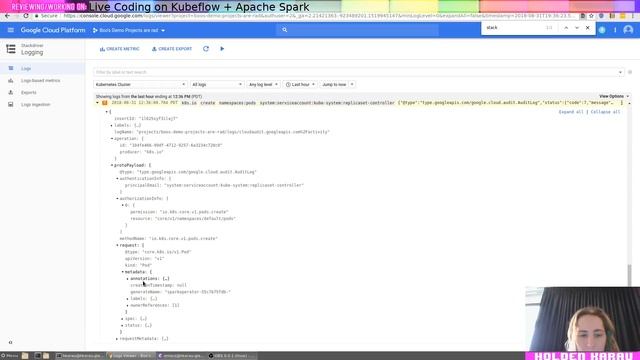Open the filter box dropdown arrow
The image size is (640, 360).
[x=620, y=72]
